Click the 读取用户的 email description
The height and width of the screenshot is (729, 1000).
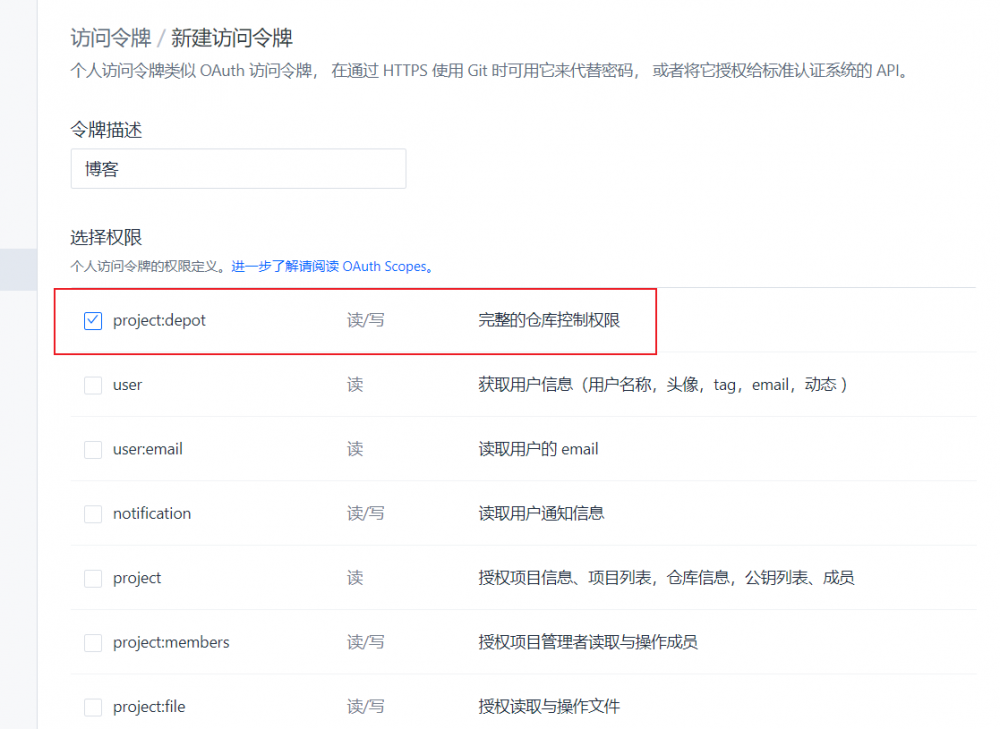(538, 449)
